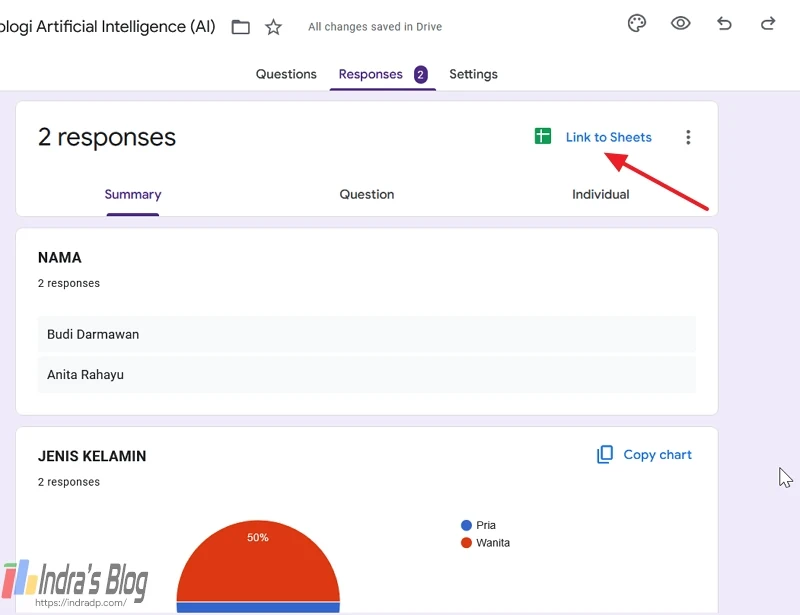The image size is (800, 615).
Task: Switch to the Questions tab
Action: [286, 73]
